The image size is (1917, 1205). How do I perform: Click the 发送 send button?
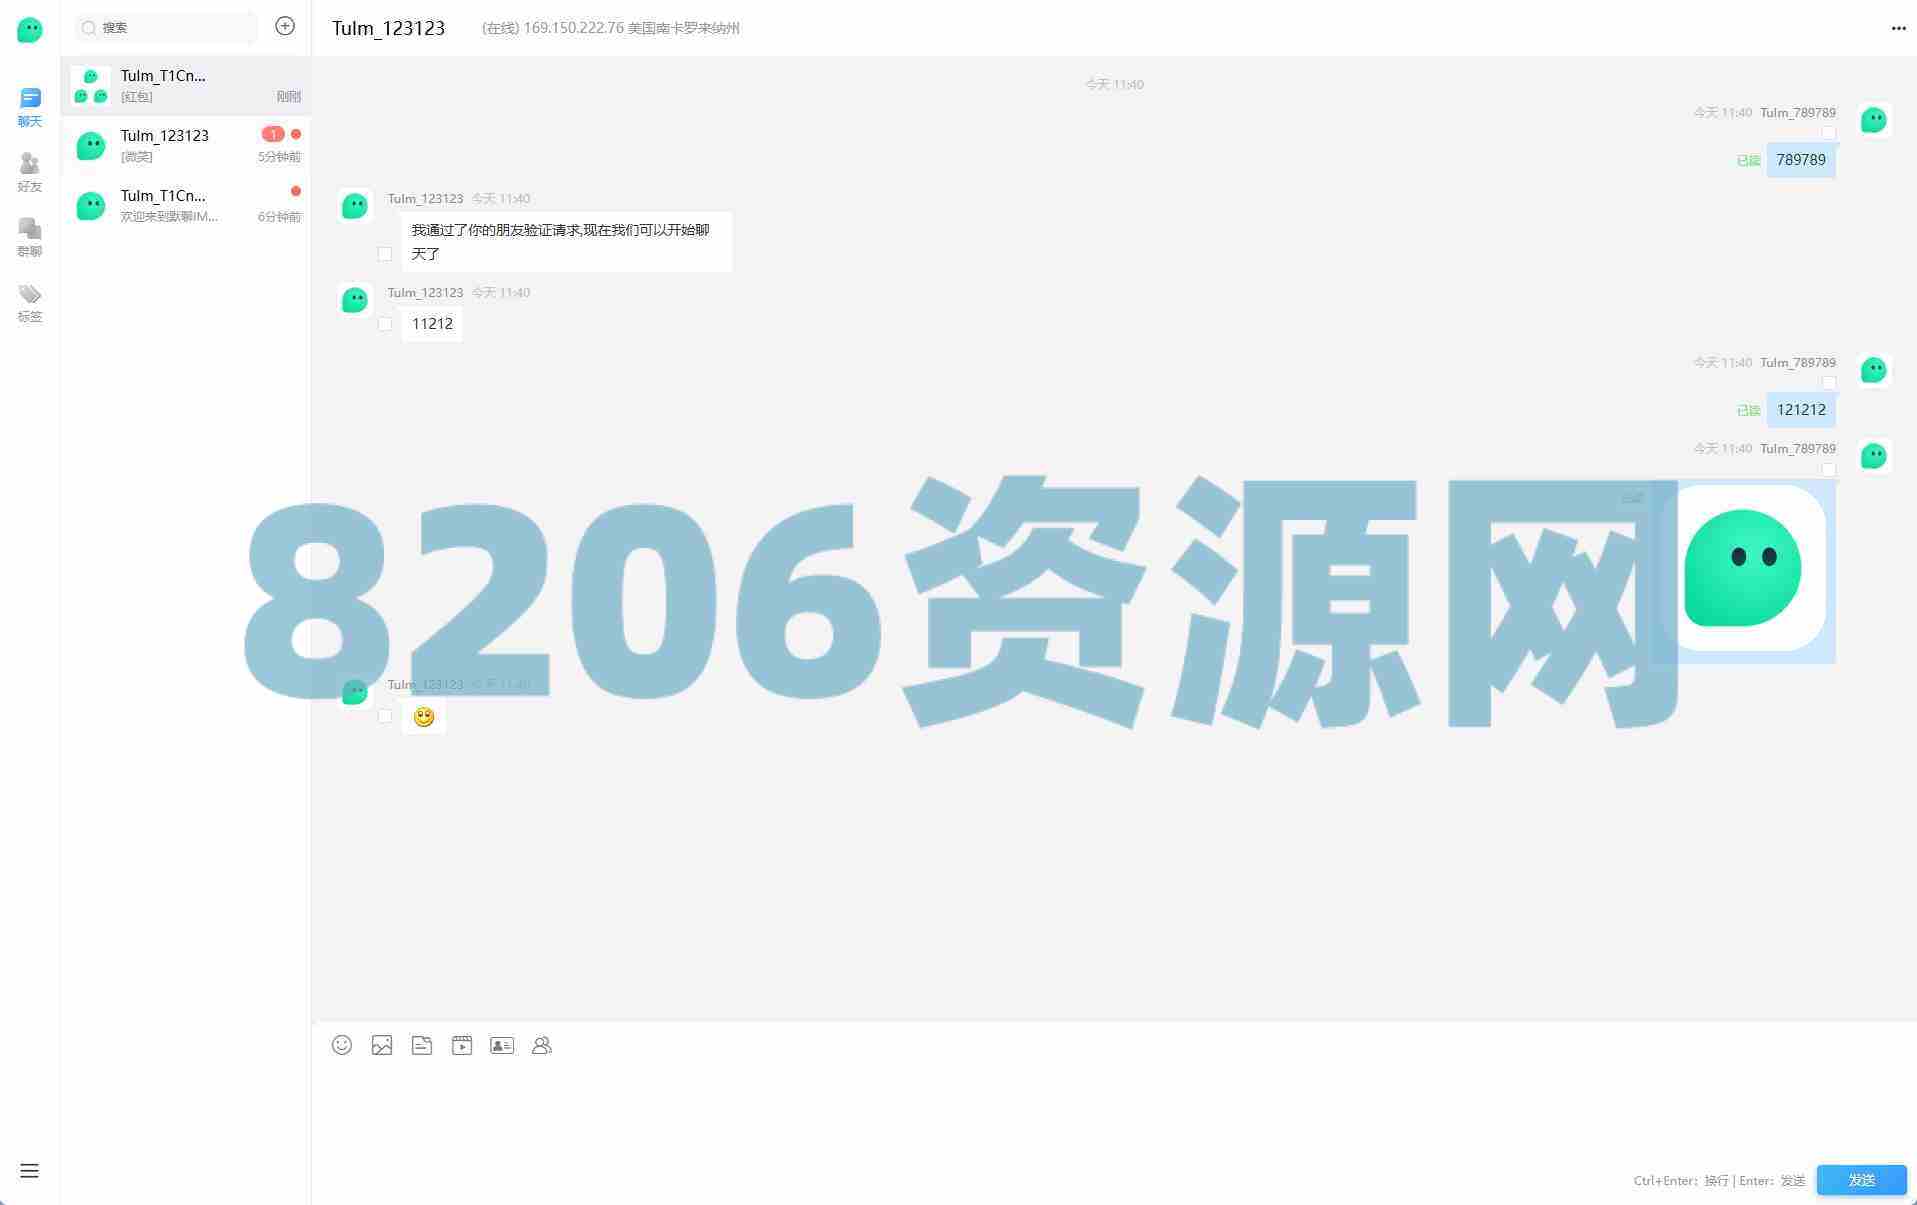pyautogui.click(x=1861, y=1180)
